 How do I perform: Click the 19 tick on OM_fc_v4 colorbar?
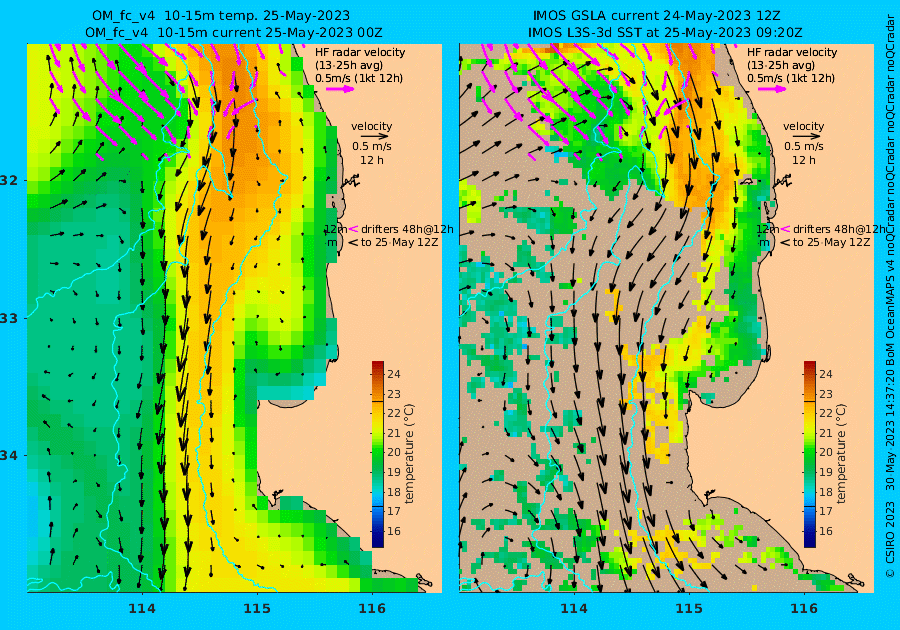393,472
